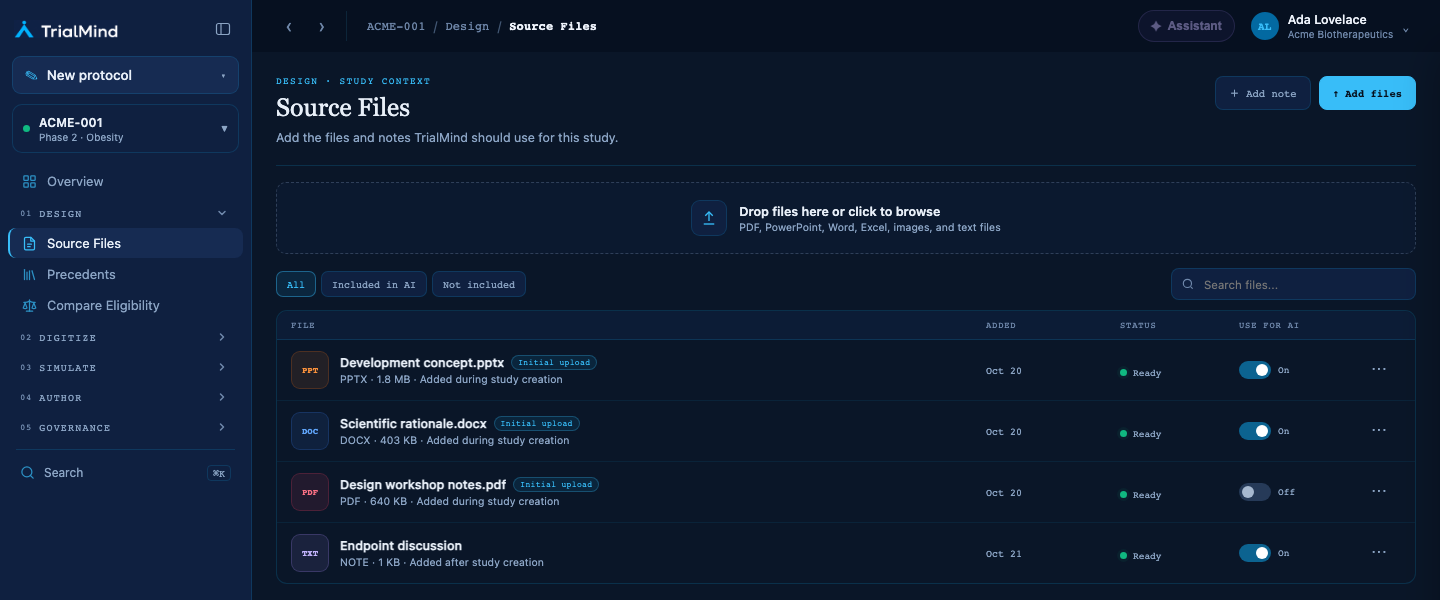1440x600 pixels.
Task: Click the TrialMind logo icon
Action: tap(25, 30)
